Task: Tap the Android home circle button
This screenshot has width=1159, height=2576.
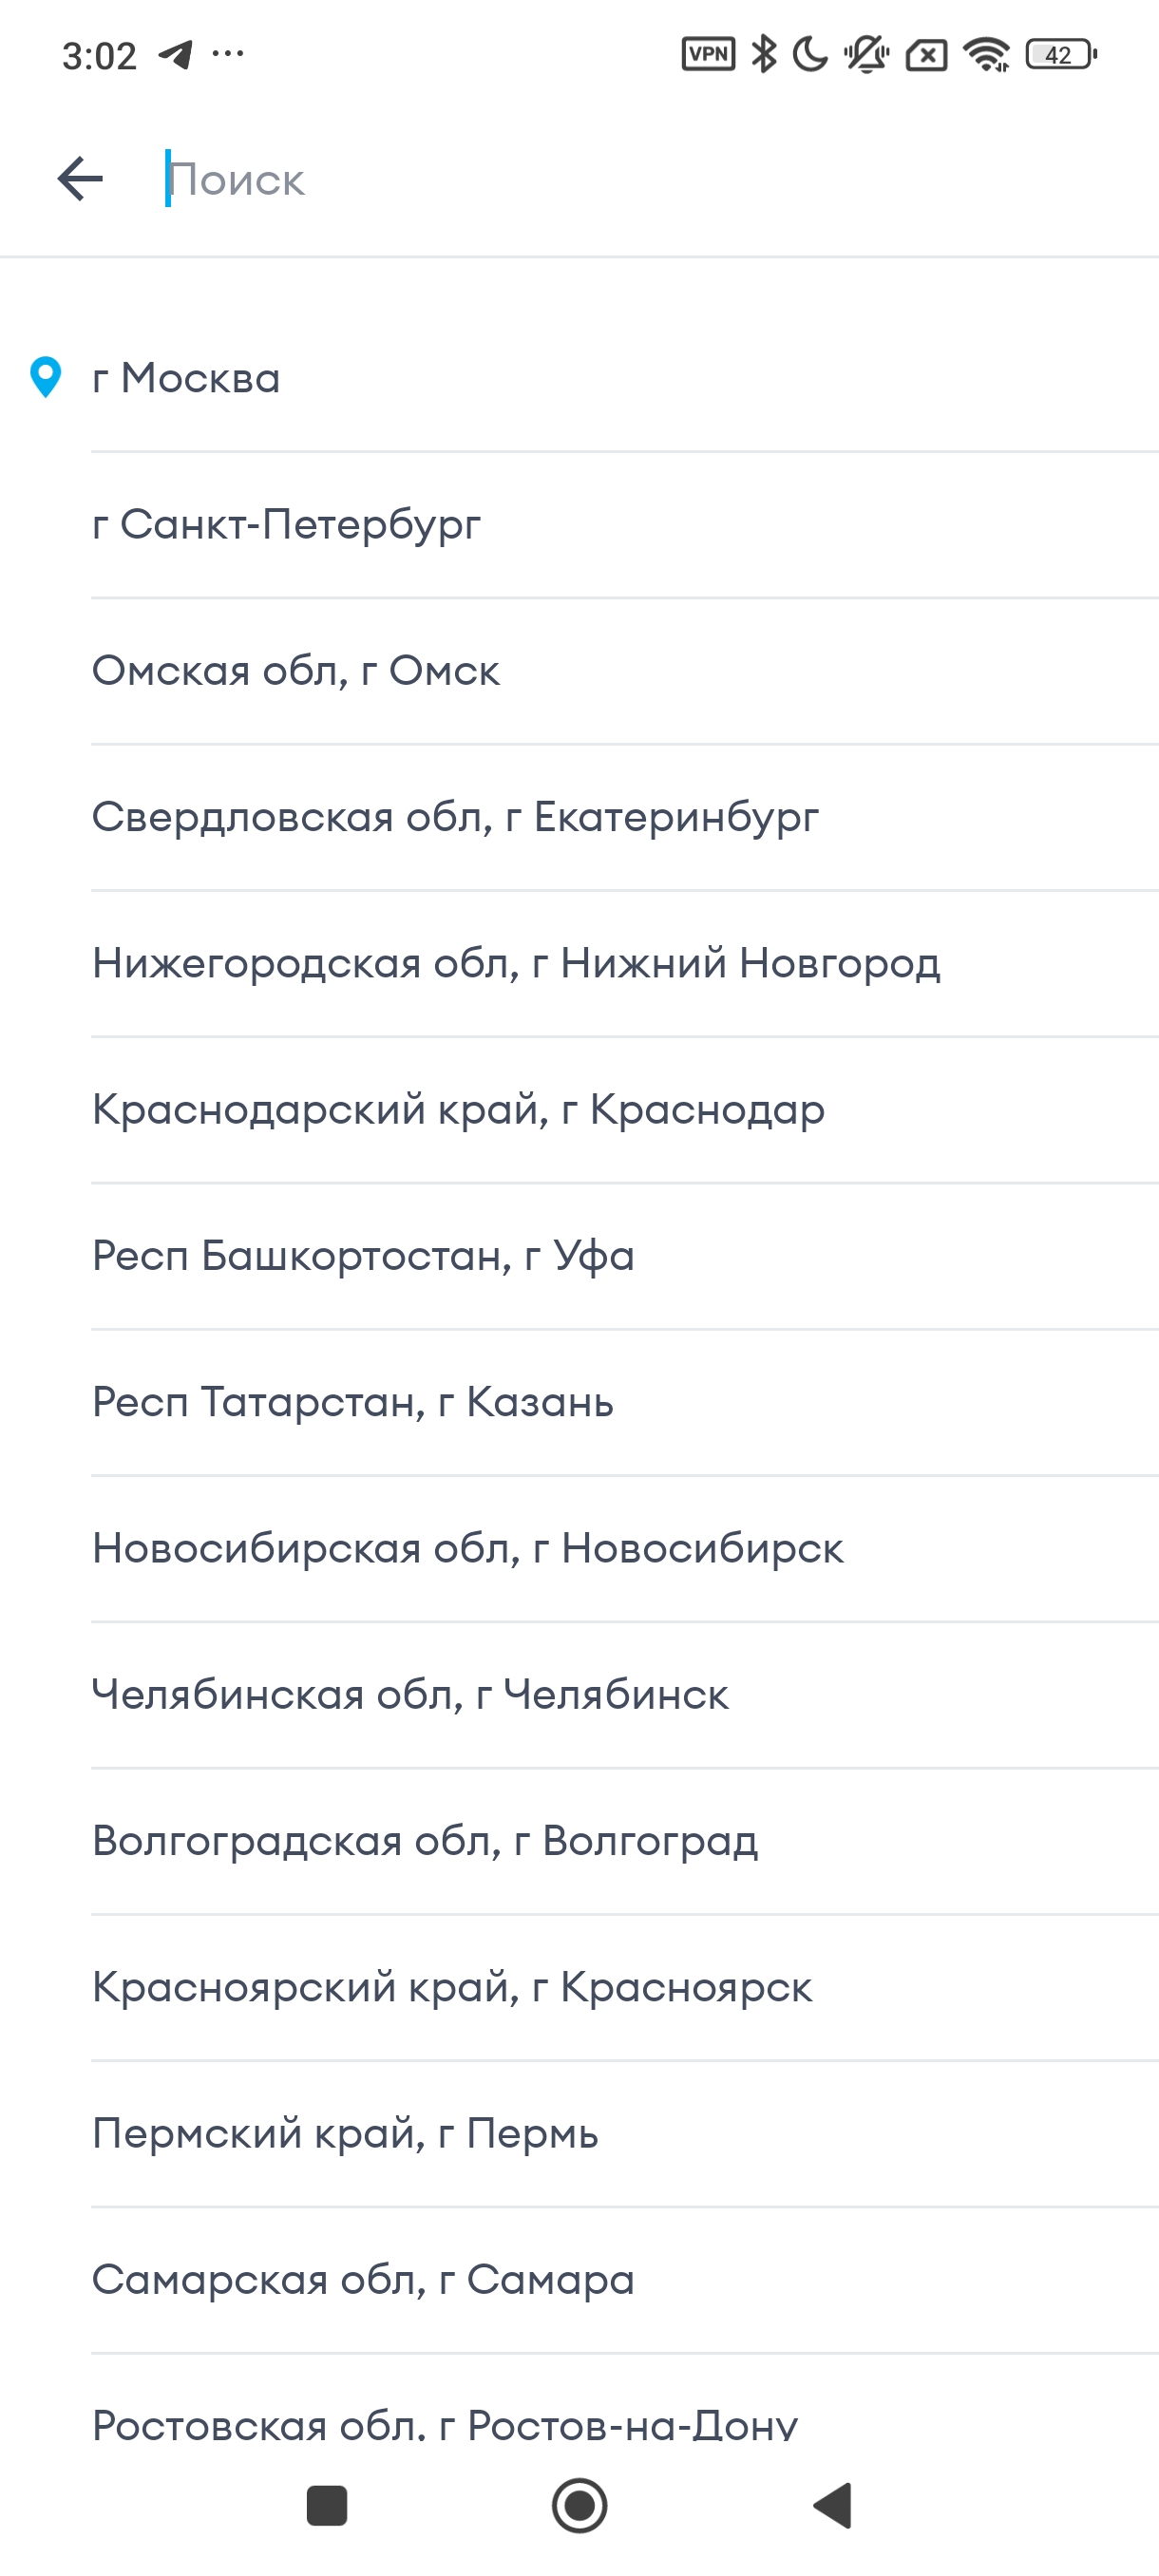Action: pyautogui.click(x=580, y=2506)
